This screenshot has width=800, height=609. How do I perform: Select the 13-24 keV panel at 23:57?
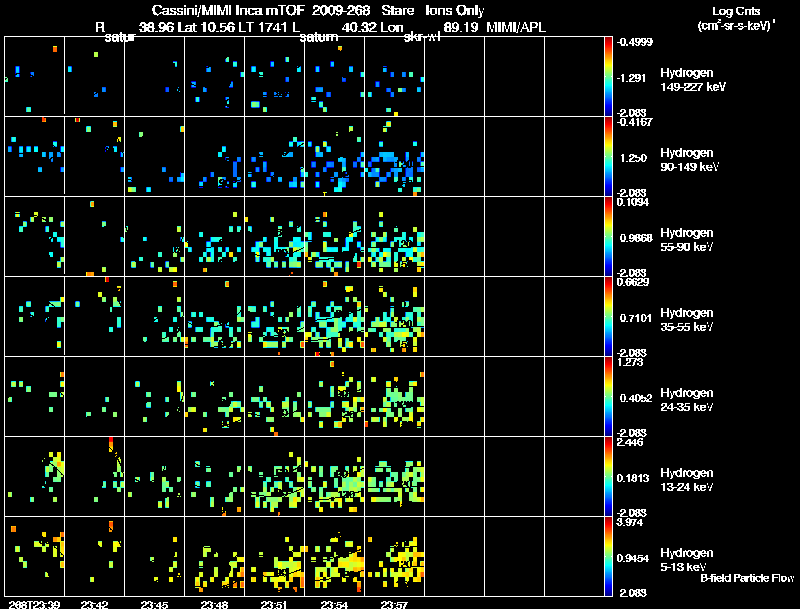pyautogui.click(x=394, y=476)
